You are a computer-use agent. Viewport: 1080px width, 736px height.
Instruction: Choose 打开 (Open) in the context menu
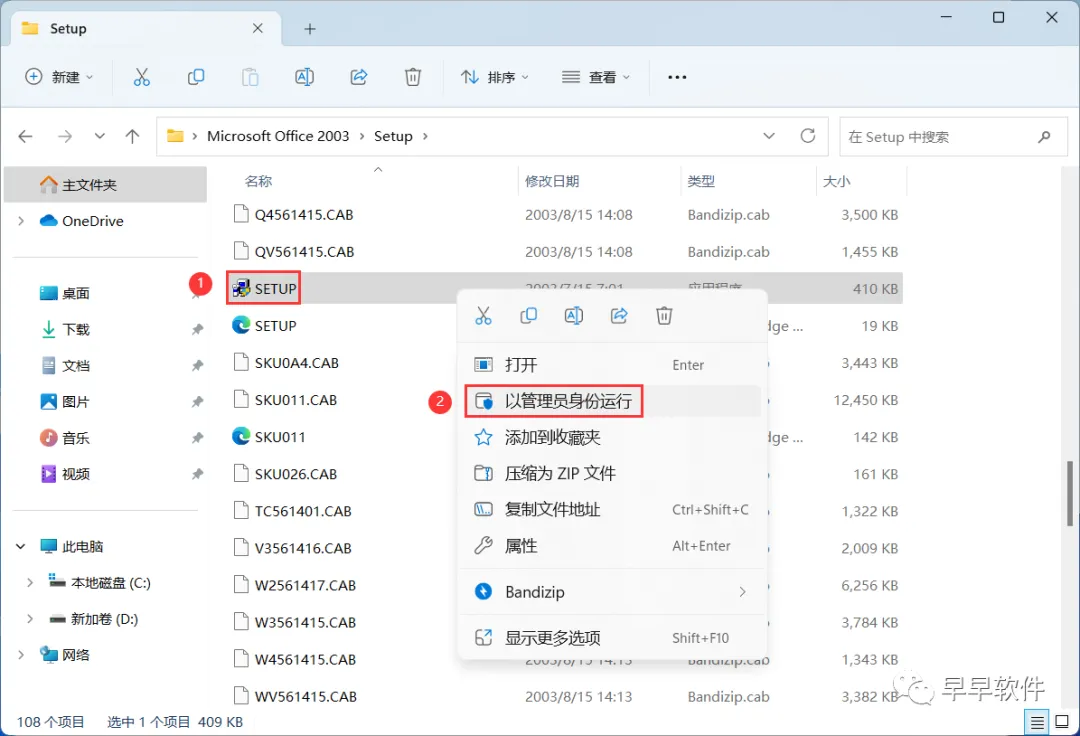(612, 365)
